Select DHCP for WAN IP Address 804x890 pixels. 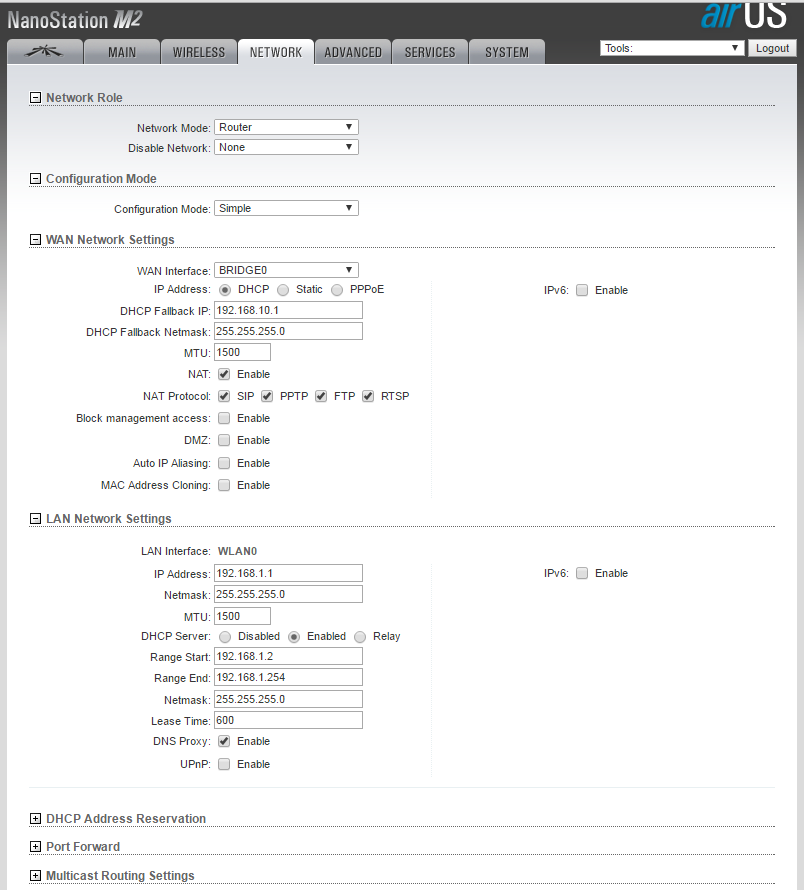[x=225, y=290]
